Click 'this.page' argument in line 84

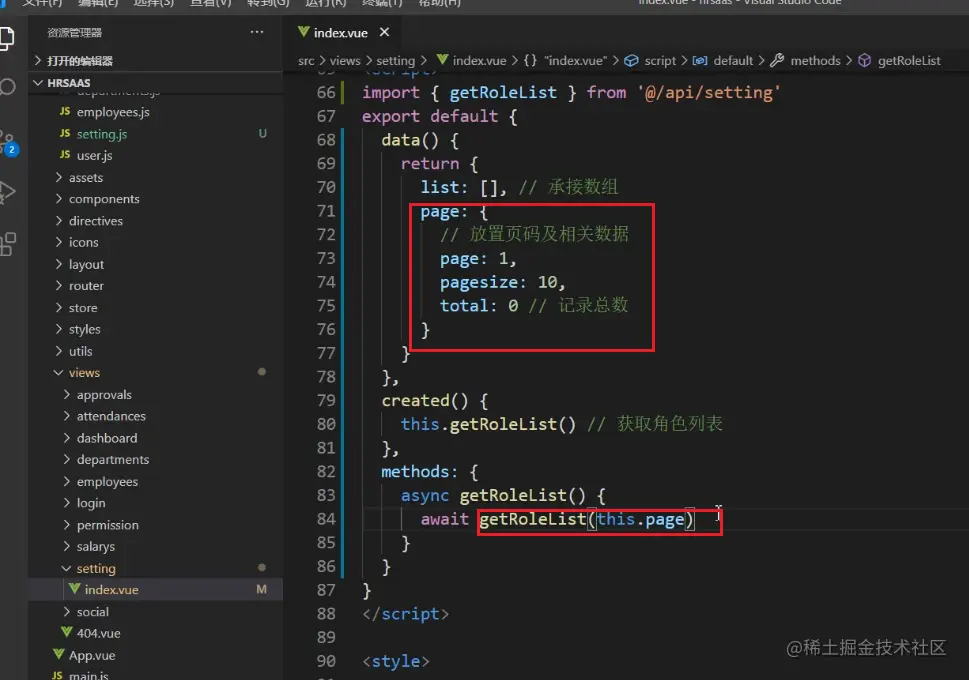pyautogui.click(x=641, y=519)
